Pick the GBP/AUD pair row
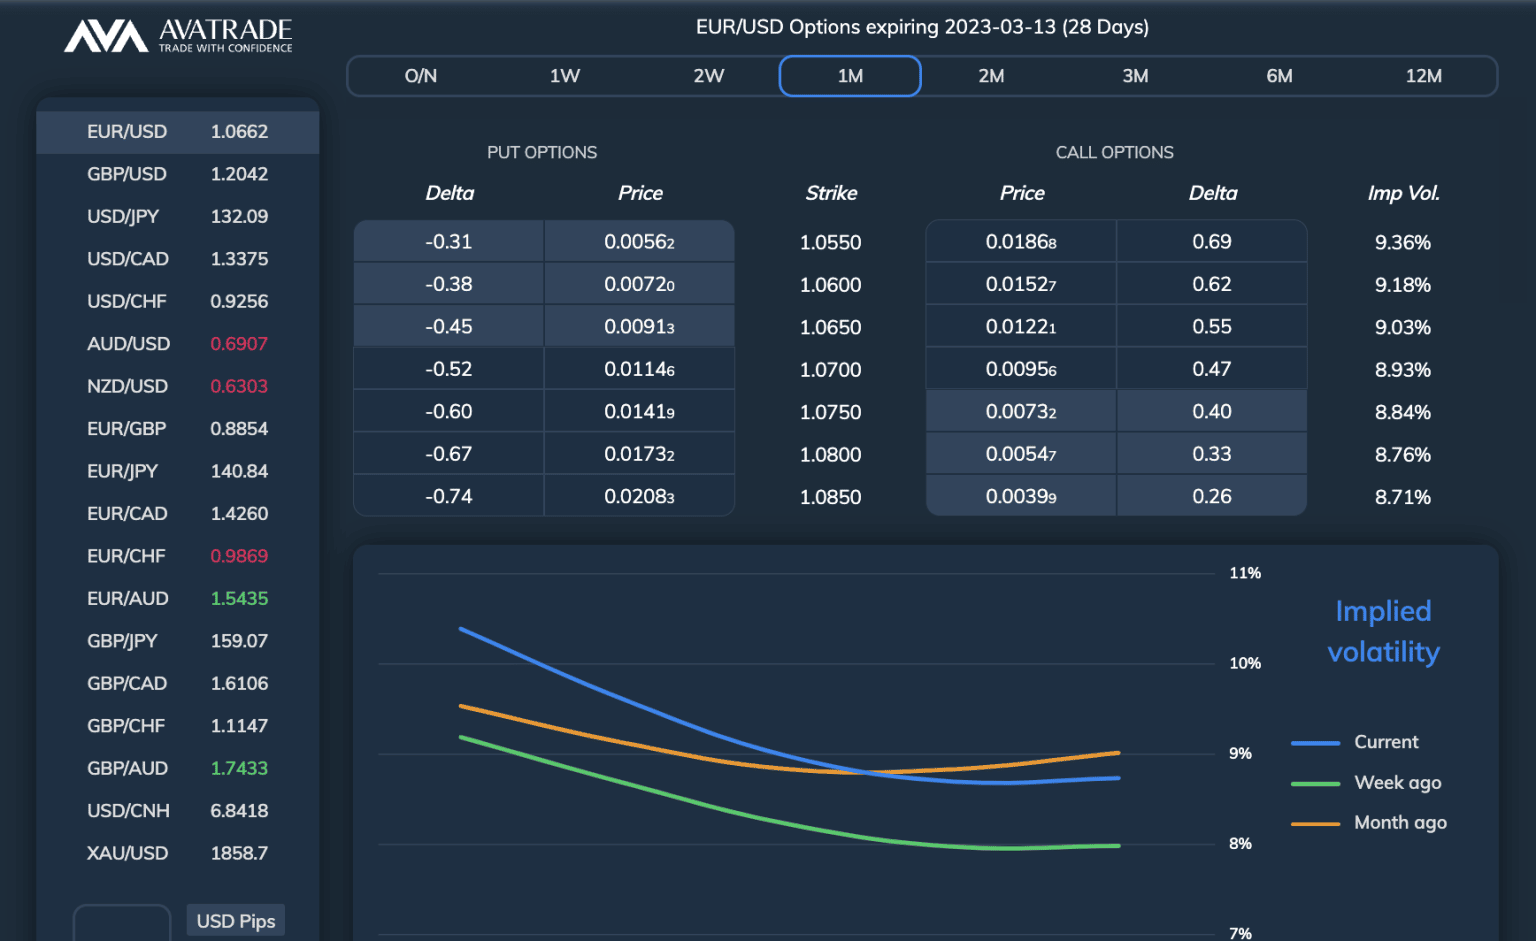1536x941 pixels. click(178, 768)
